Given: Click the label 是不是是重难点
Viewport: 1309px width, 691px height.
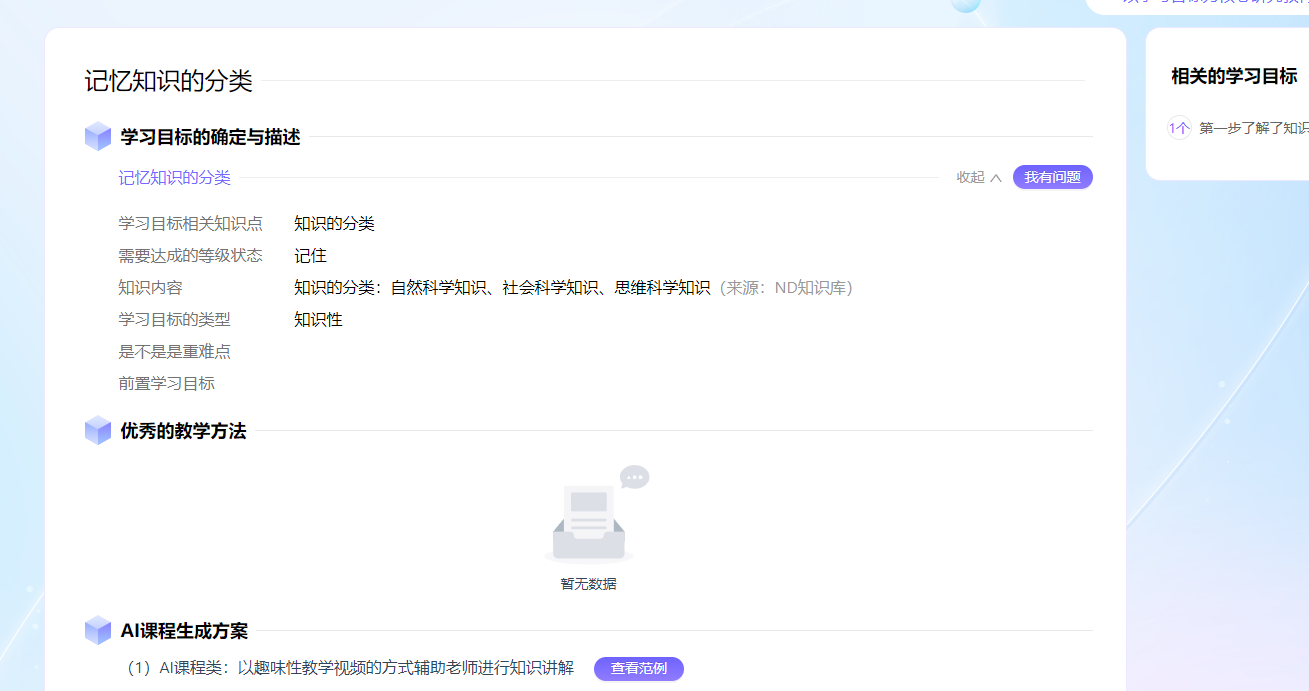Looking at the screenshot, I should tap(174, 352).
